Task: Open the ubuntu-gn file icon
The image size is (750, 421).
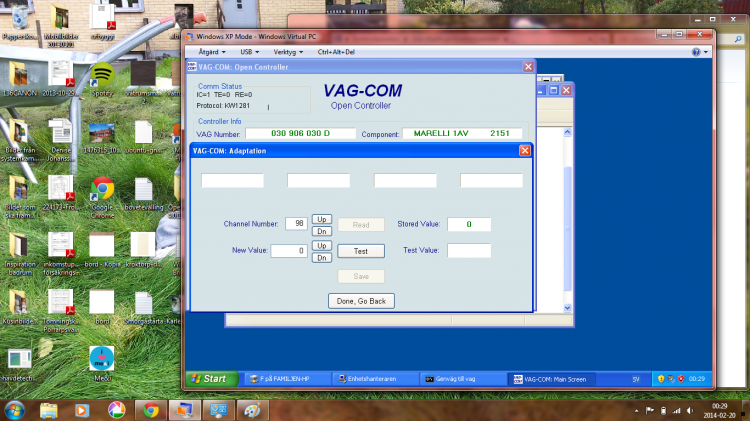Action: pyautogui.click(x=143, y=137)
